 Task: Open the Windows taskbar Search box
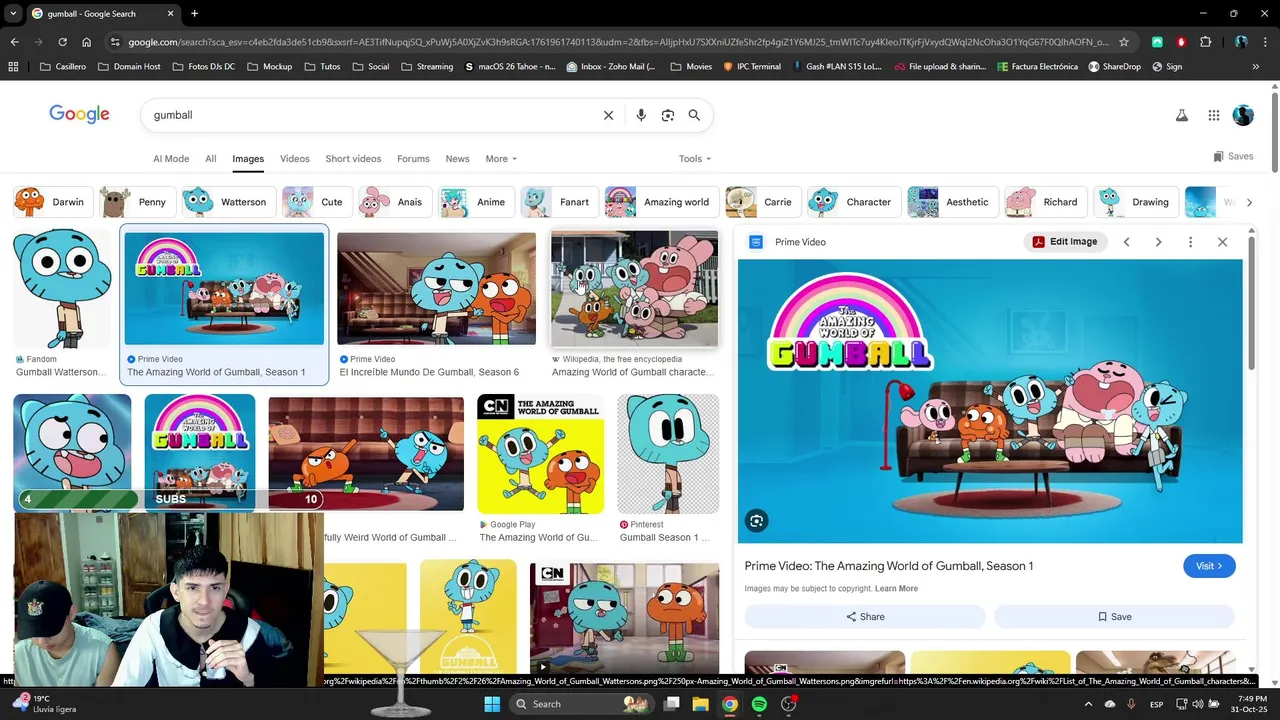(580, 704)
